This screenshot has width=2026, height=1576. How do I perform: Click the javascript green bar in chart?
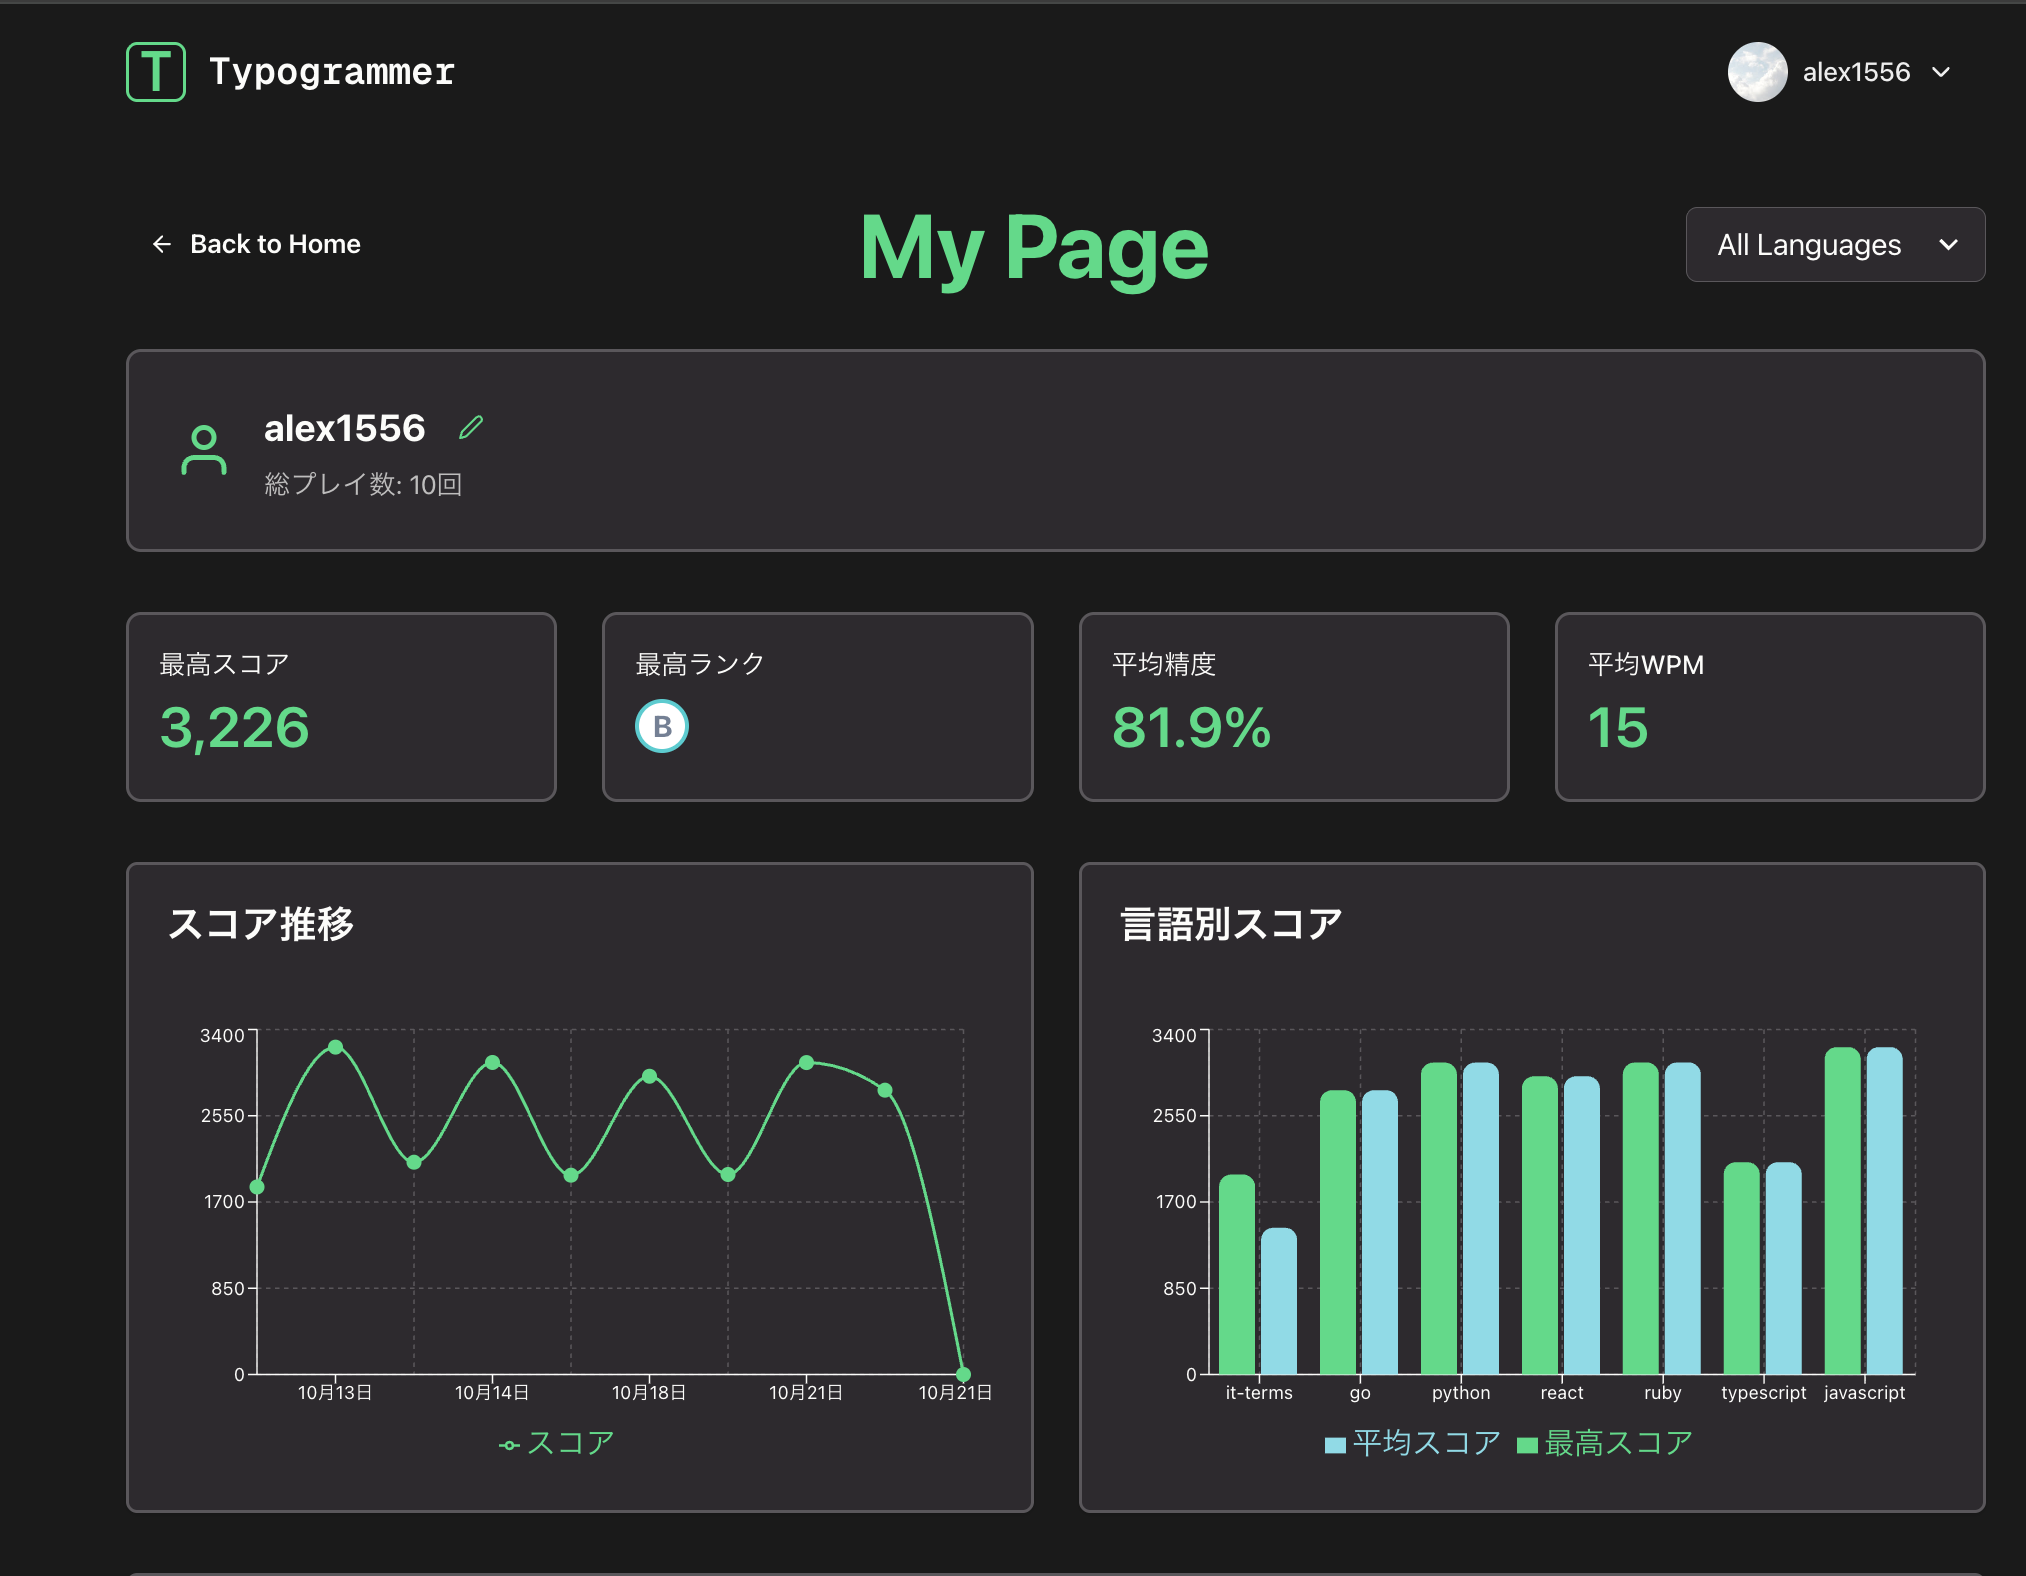(x=1842, y=1210)
